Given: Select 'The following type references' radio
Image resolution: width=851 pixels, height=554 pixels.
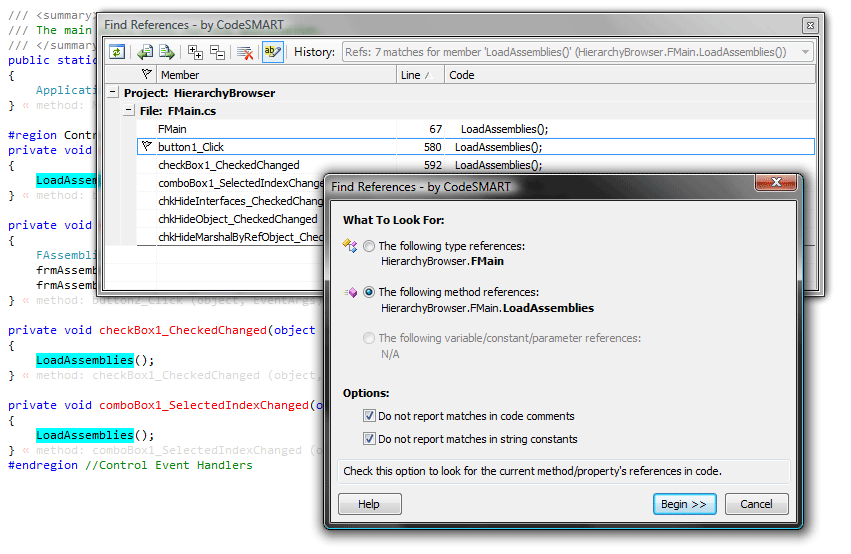Looking at the screenshot, I should [x=369, y=246].
